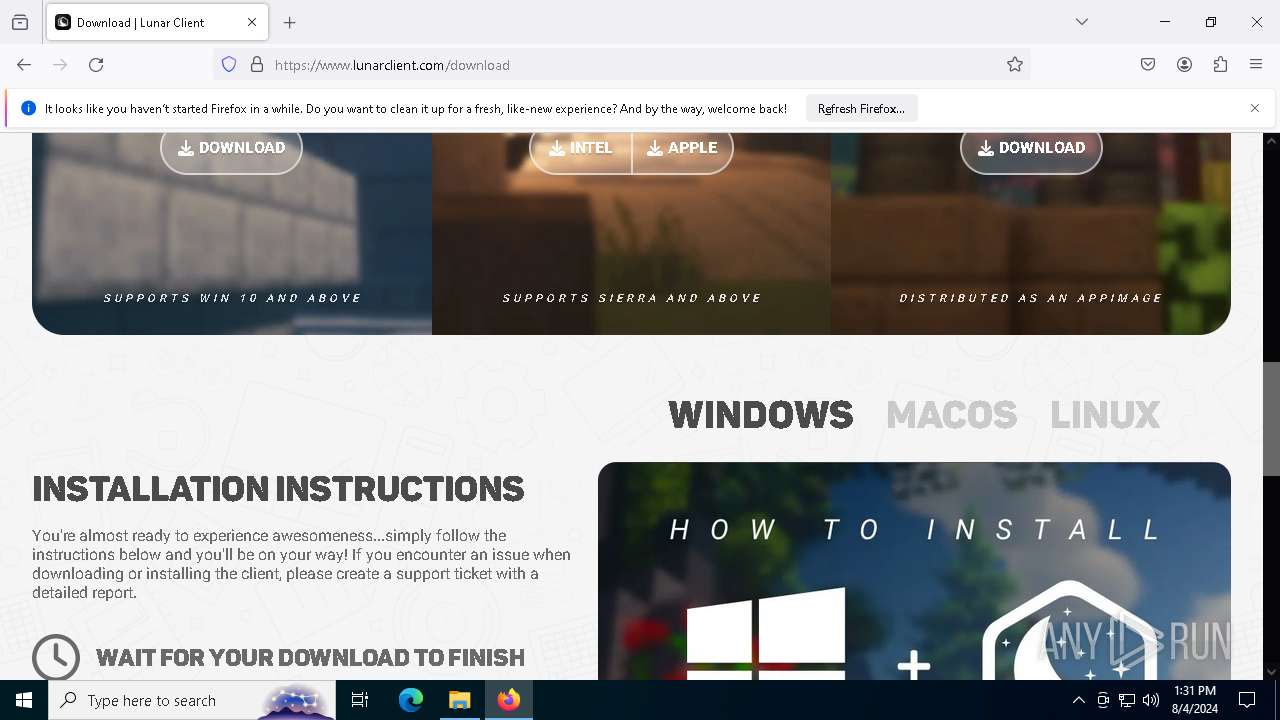Open Save to Pocket icon
The image size is (1280, 720).
[1148, 65]
